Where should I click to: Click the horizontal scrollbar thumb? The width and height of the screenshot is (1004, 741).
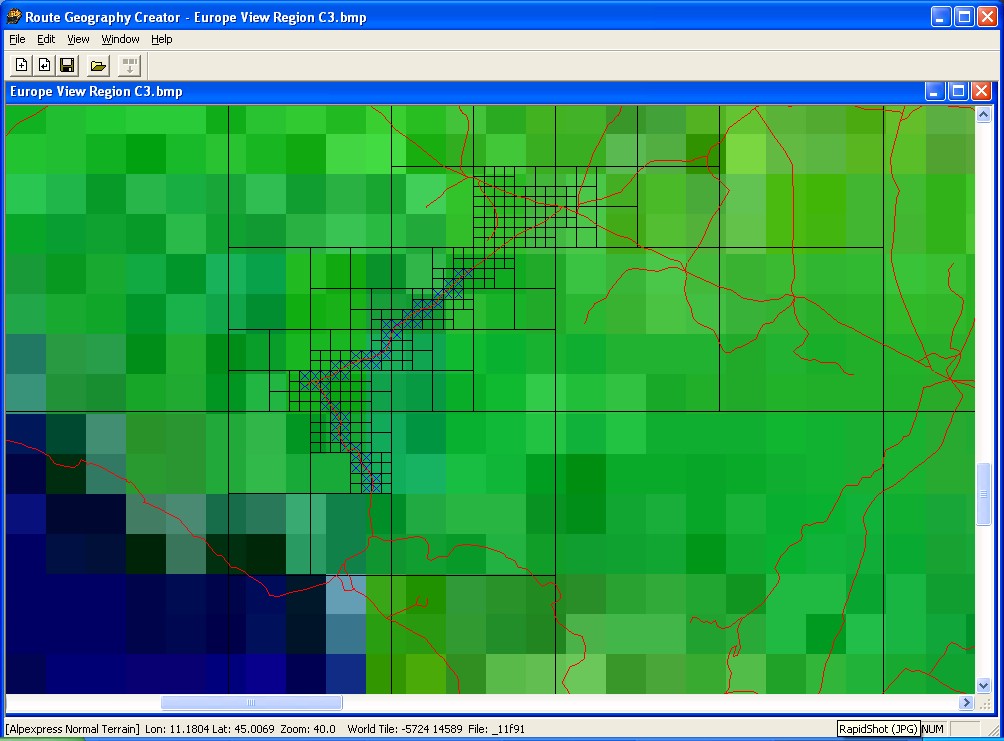click(x=252, y=703)
